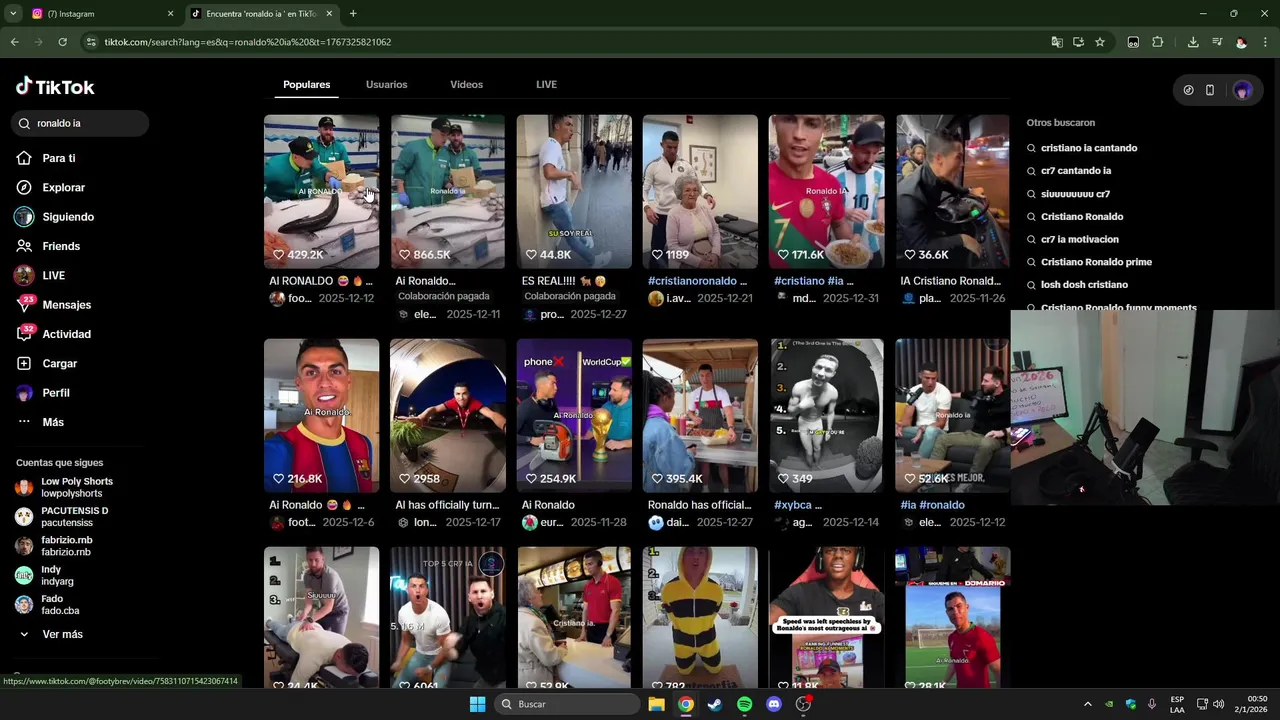Click the install app icon in address bar
The width and height of the screenshot is (1280, 720).
(1078, 42)
